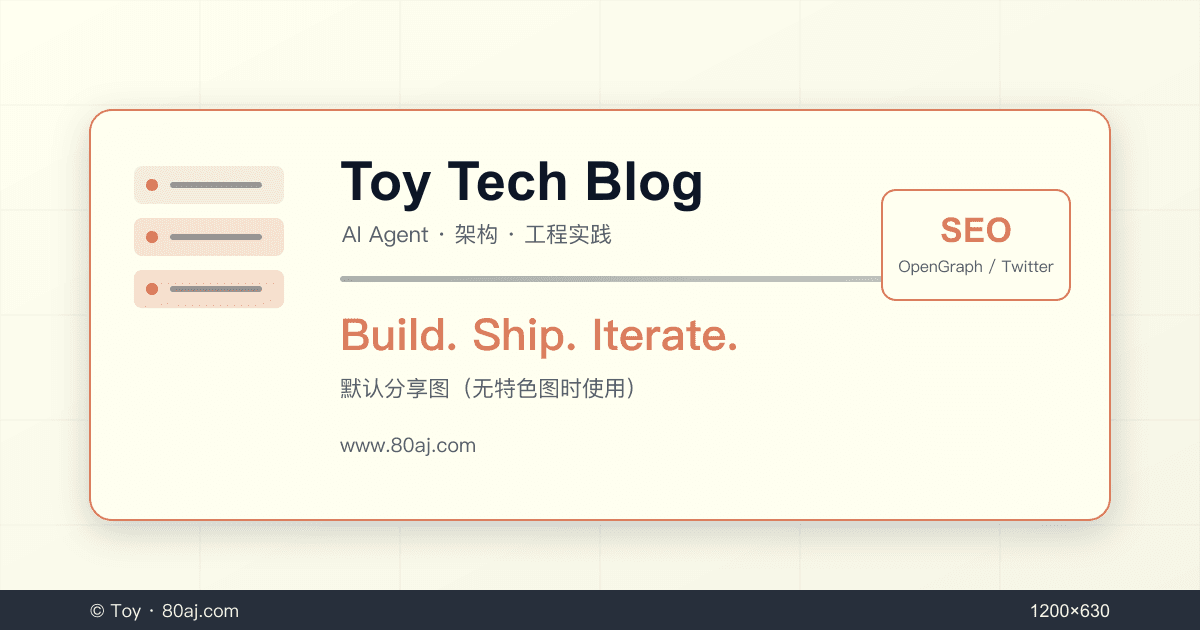1200x630 pixels.
Task: Click the orange dot in the middle list item
Action: tap(152, 237)
